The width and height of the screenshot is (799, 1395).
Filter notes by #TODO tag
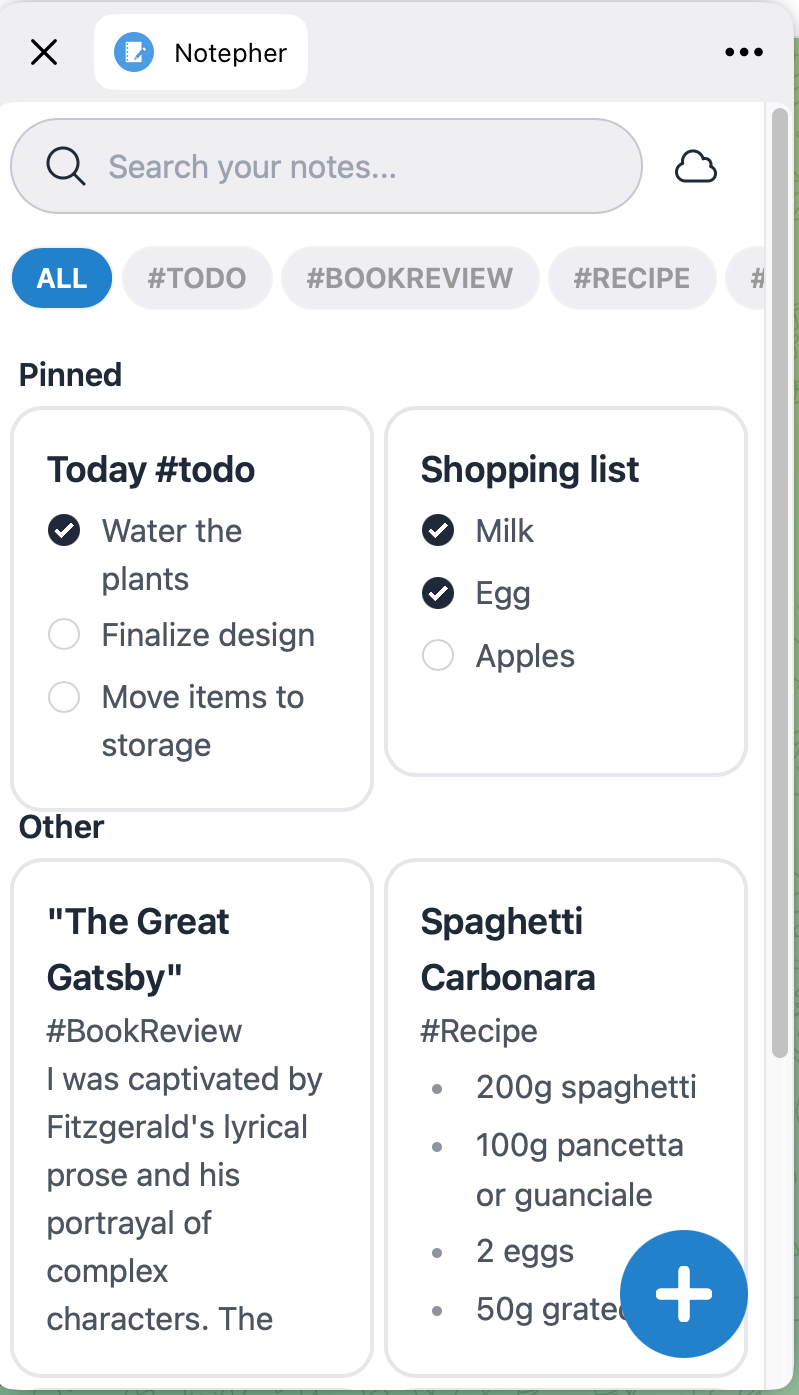[x=197, y=278]
